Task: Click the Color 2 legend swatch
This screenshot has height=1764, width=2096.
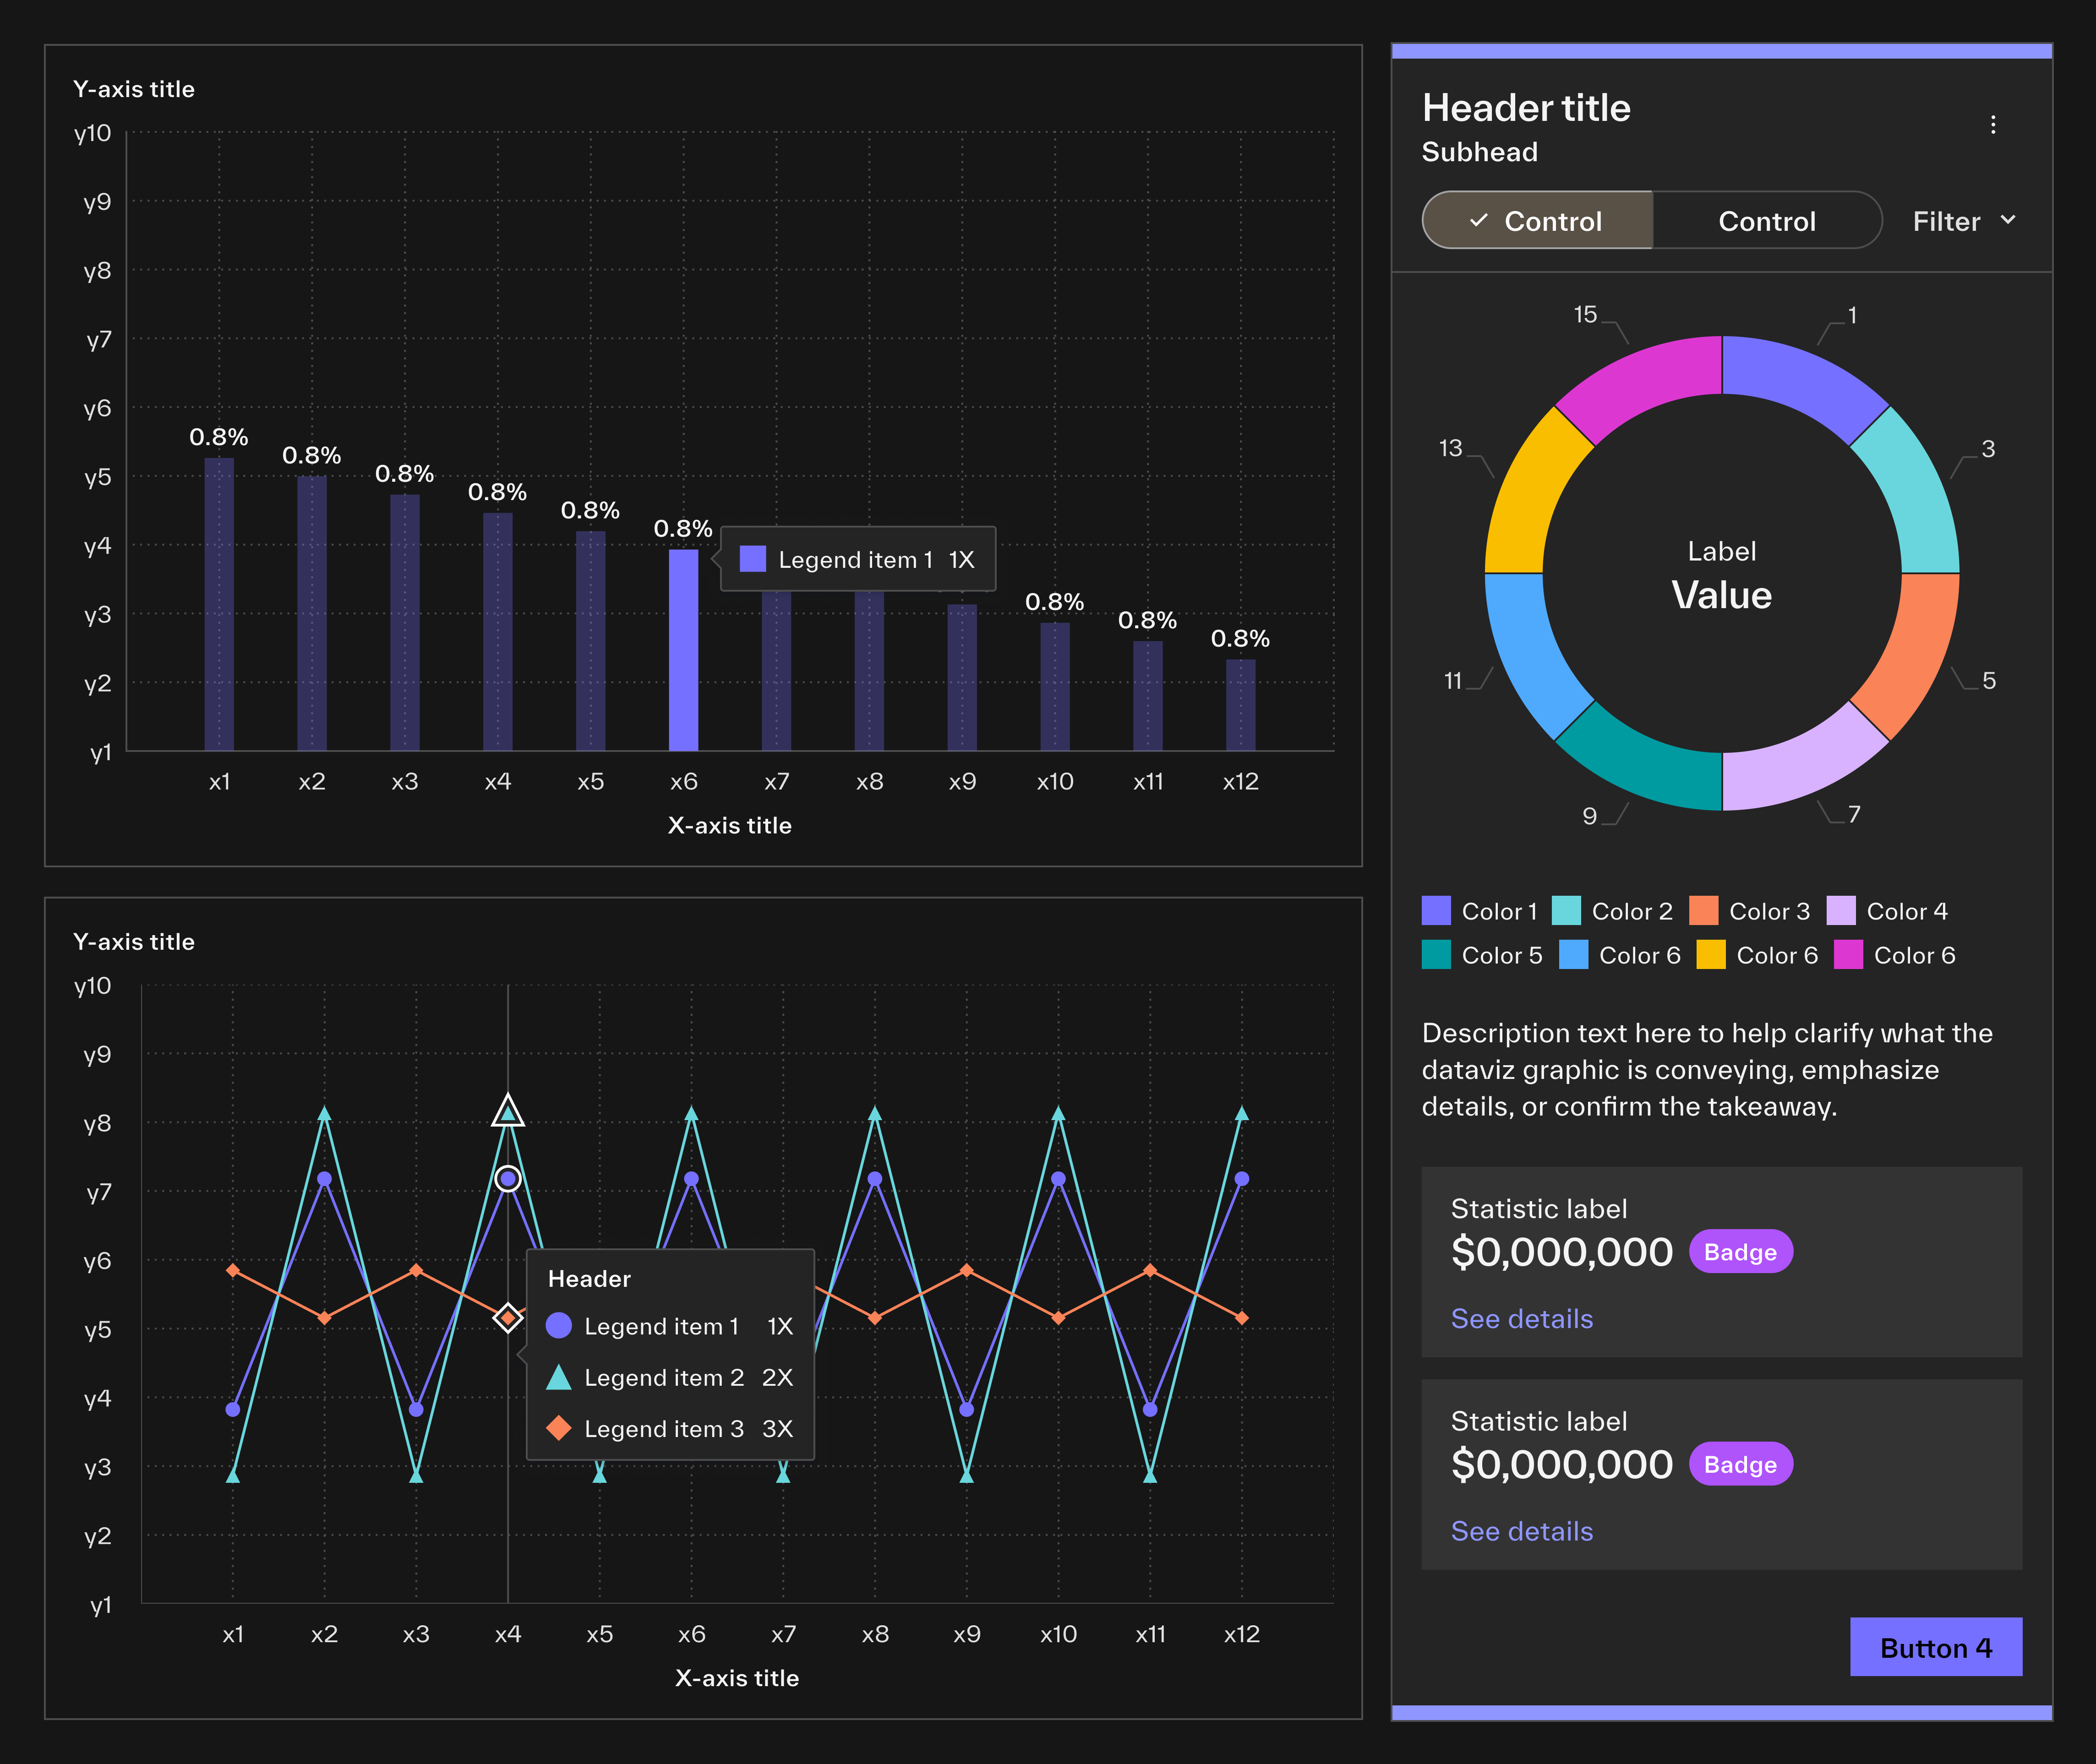Action: (x=1566, y=911)
